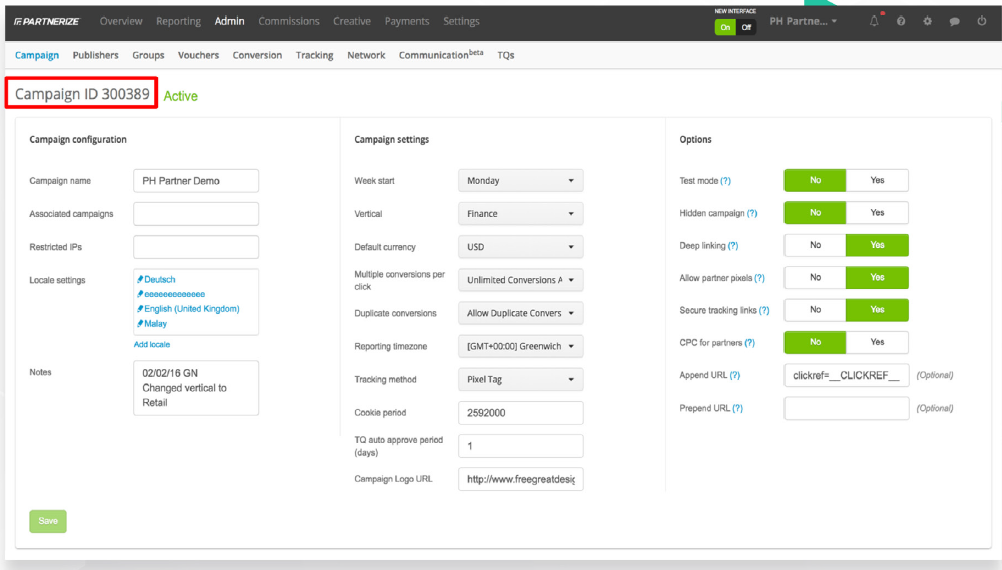Edit the English (United Kingdom) pencil icon

(x=140, y=309)
